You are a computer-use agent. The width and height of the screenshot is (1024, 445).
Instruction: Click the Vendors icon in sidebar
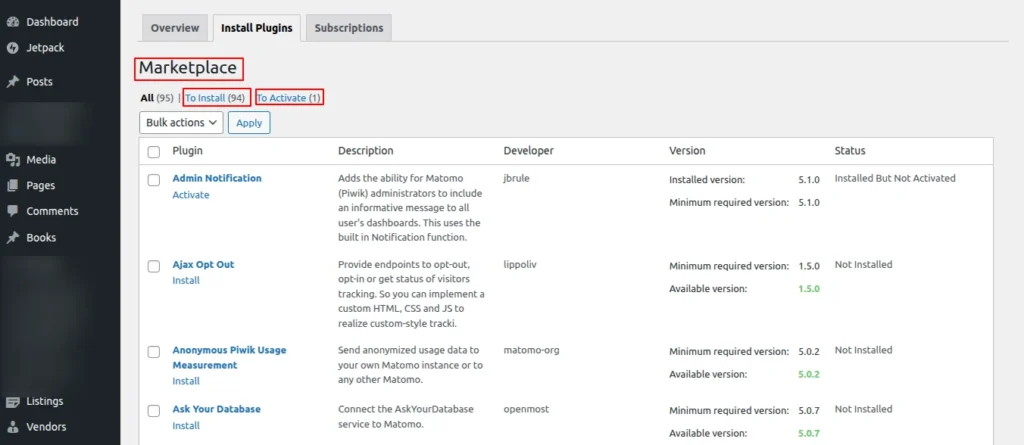(12, 427)
